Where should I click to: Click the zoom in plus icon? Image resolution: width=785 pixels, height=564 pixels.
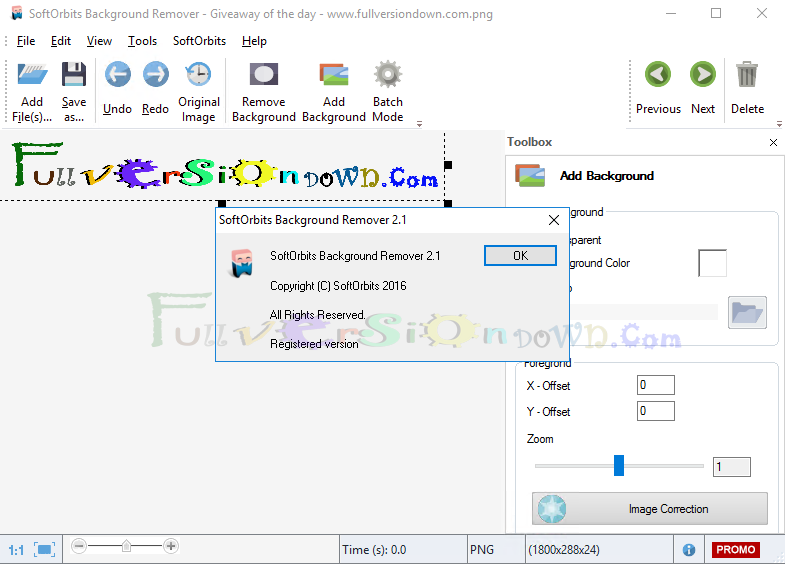click(x=171, y=546)
